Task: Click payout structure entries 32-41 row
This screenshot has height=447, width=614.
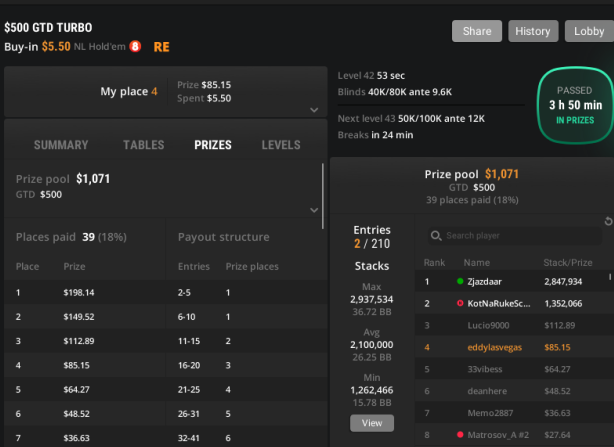Action: coord(247,438)
